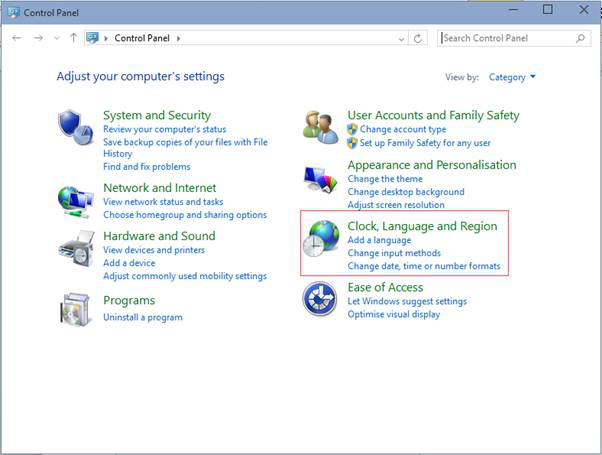This screenshot has width=602, height=455.
Task: Open Network and Internet heading
Action: pyautogui.click(x=160, y=188)
